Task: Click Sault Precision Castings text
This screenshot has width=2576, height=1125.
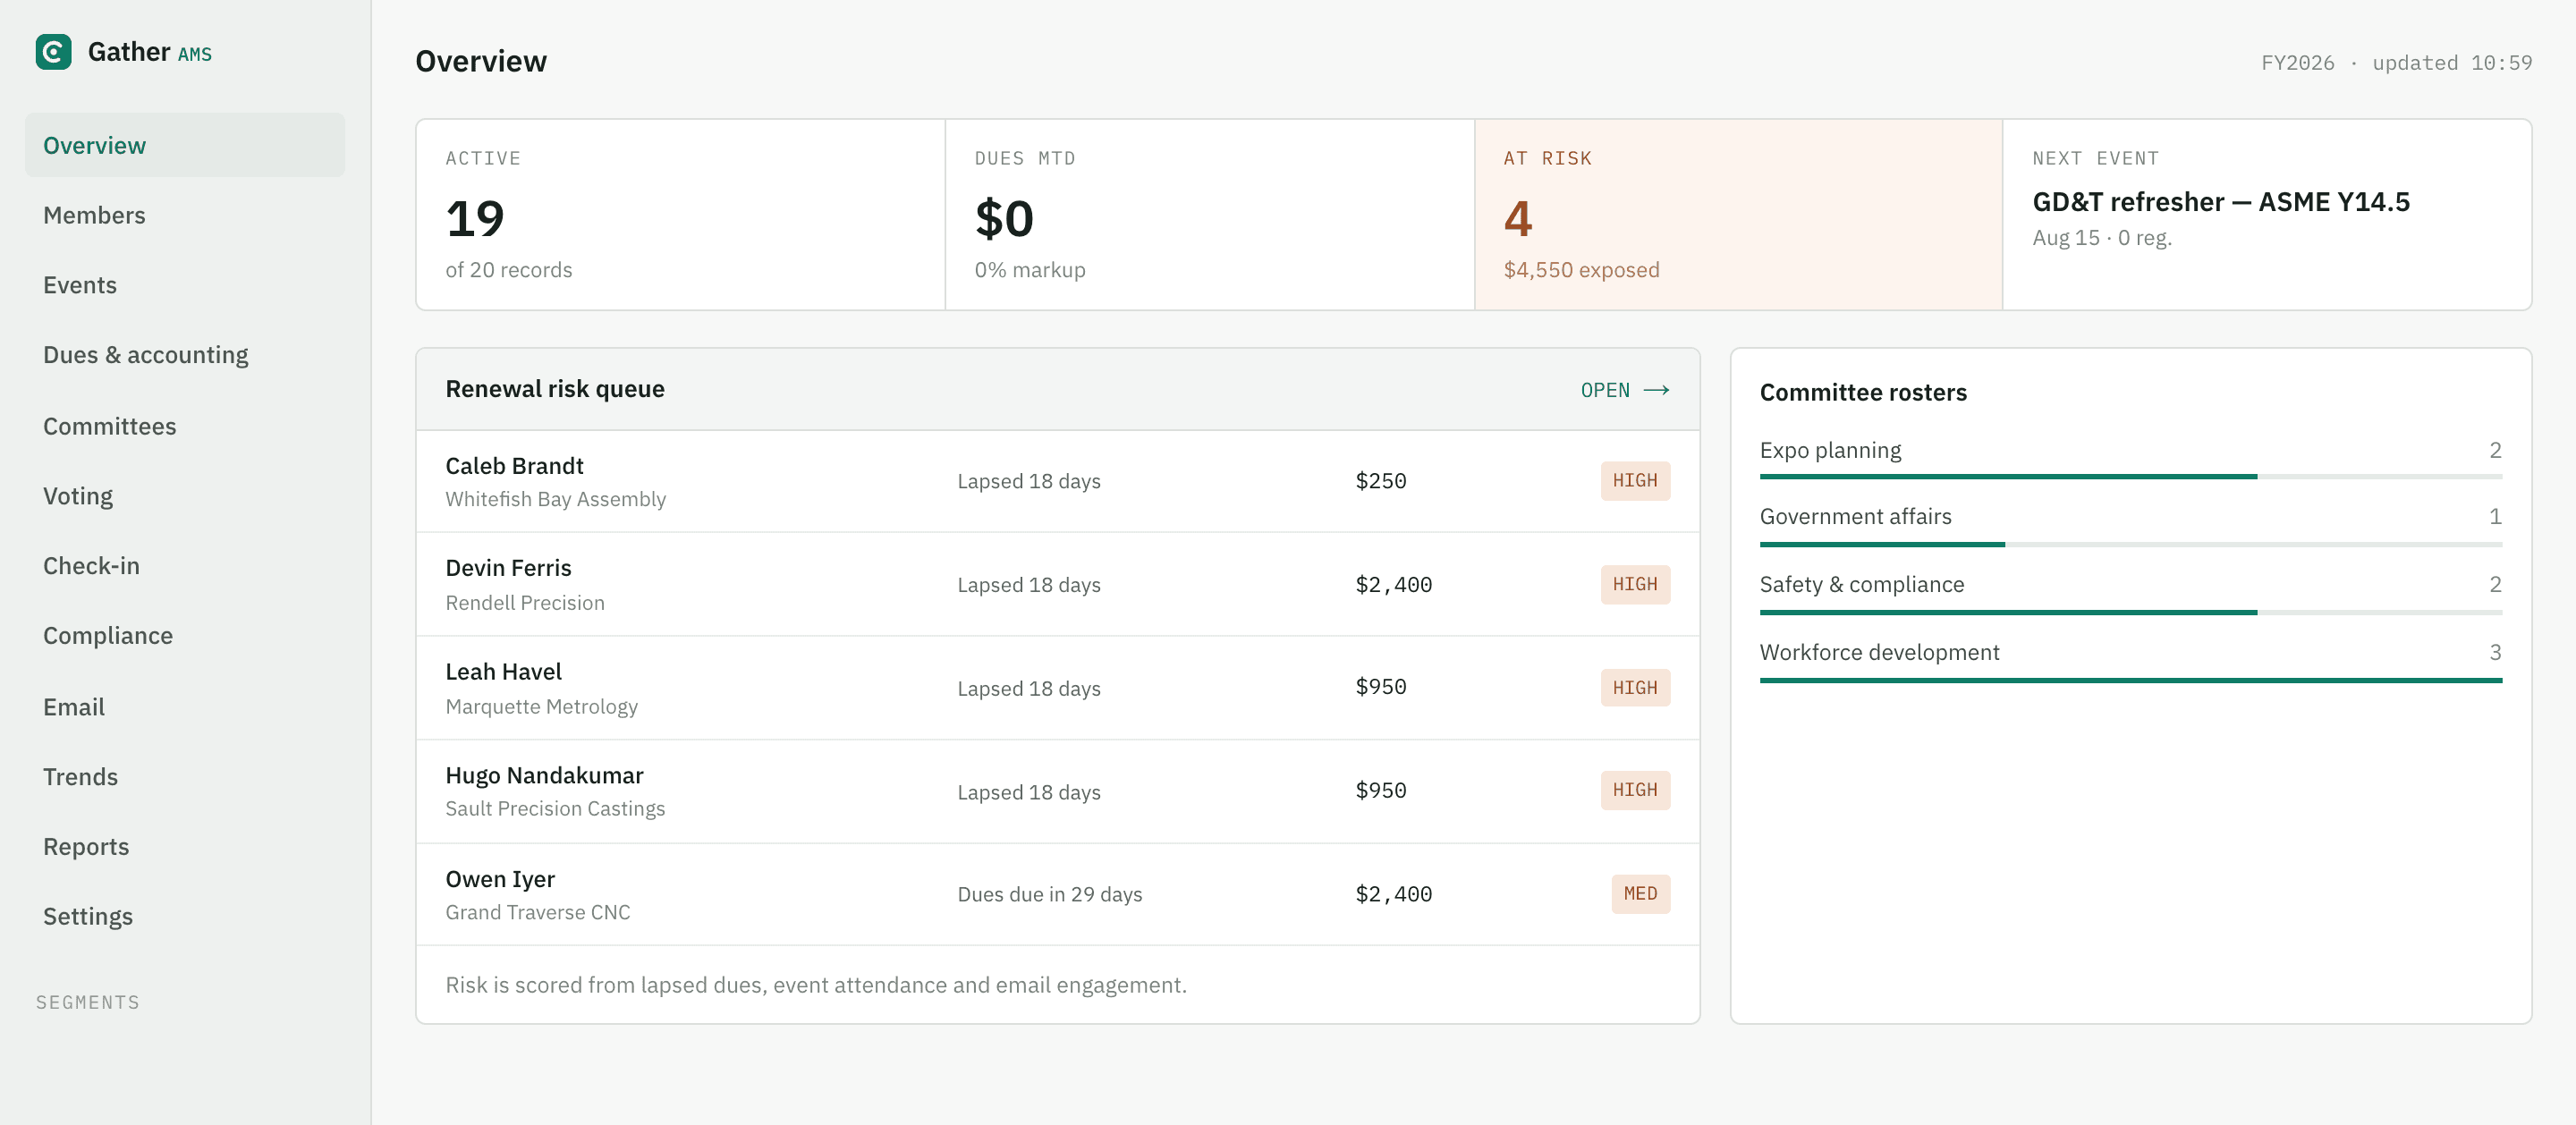Action: (555, 809)
